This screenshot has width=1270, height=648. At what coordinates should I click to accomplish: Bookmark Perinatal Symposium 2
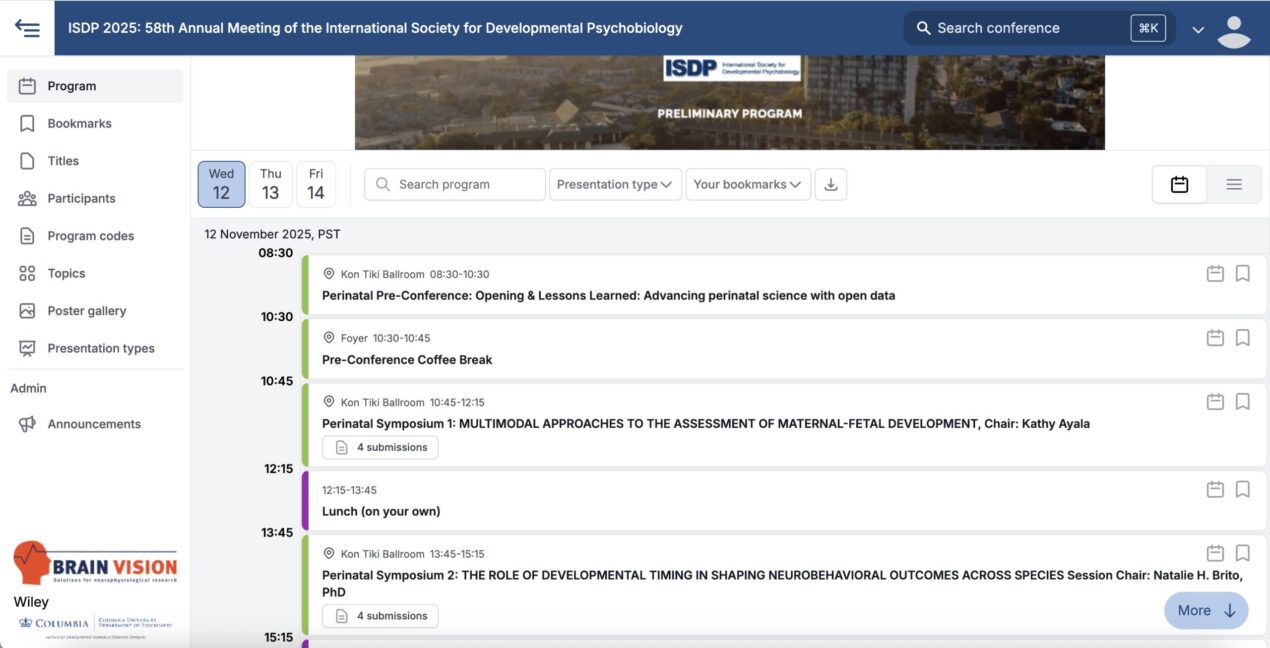coord(1242,553)
